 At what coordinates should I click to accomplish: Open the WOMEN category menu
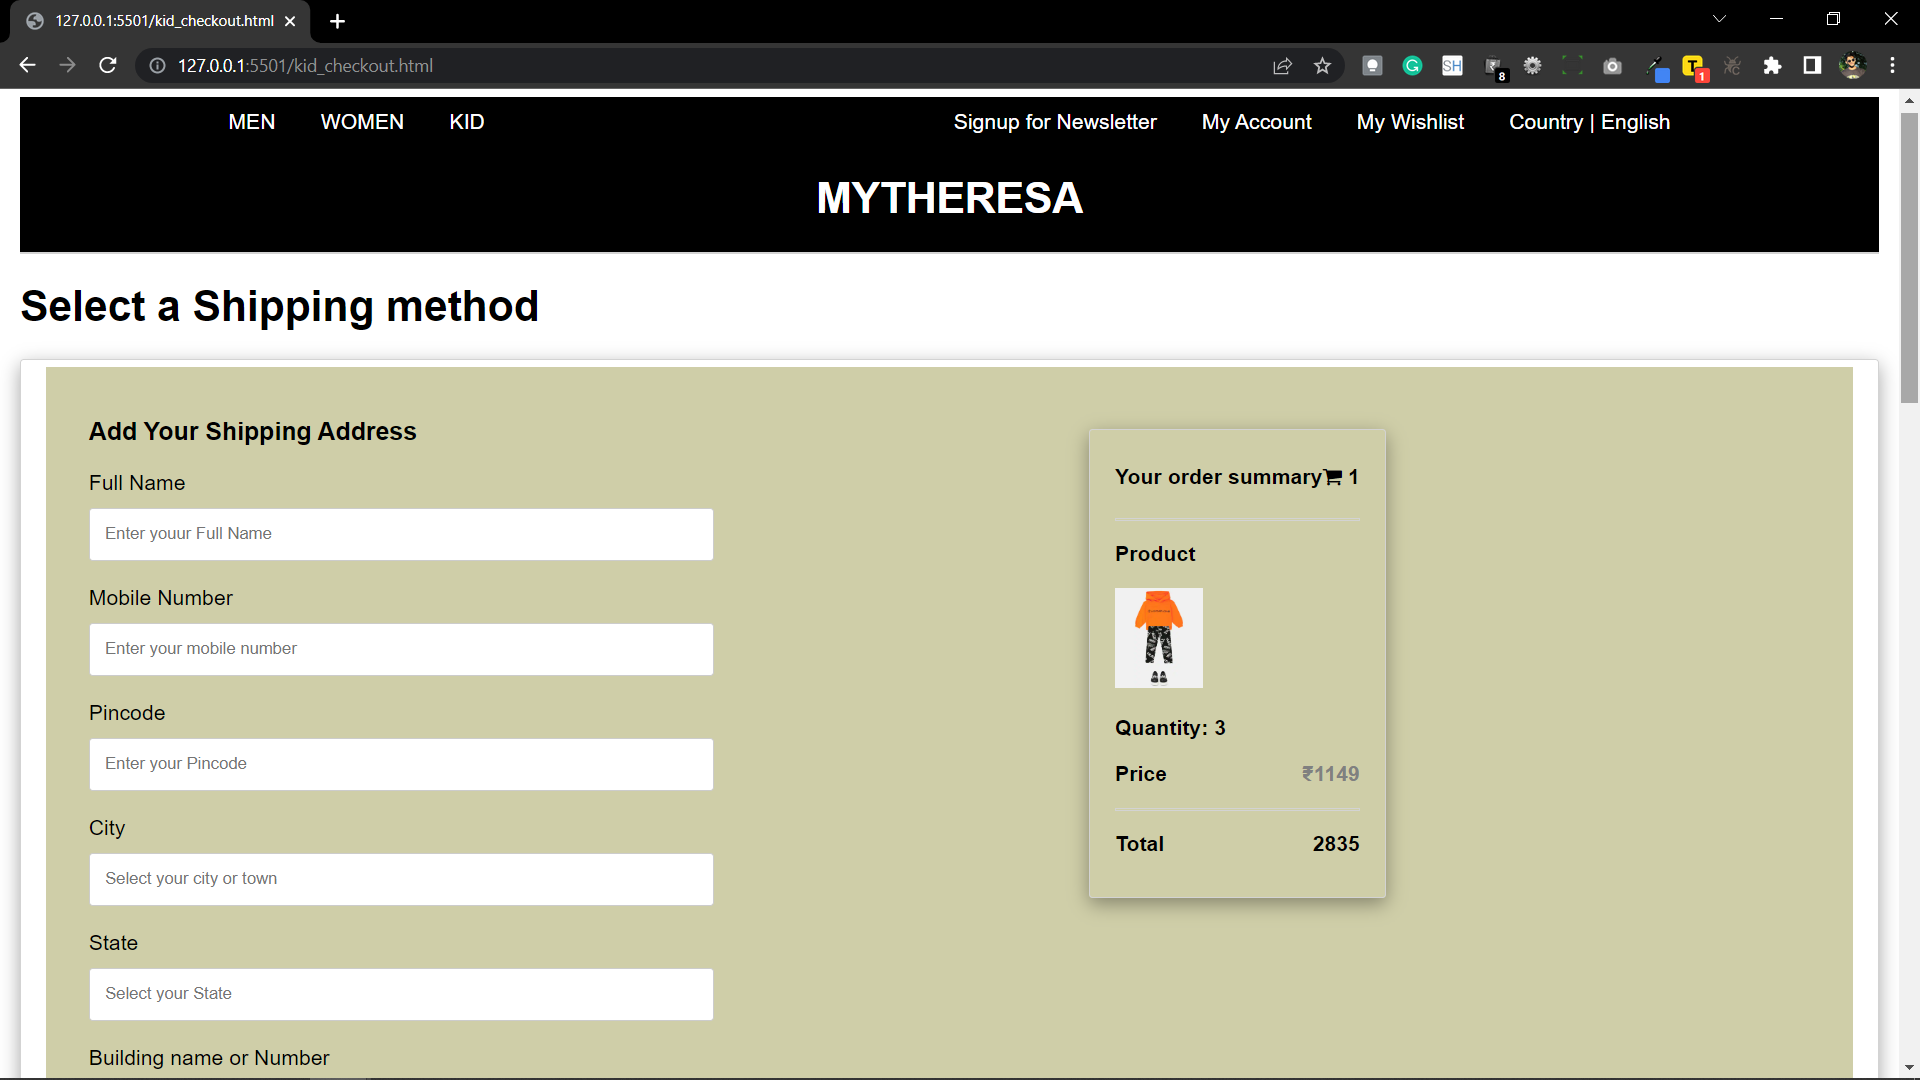click(362, 122)
